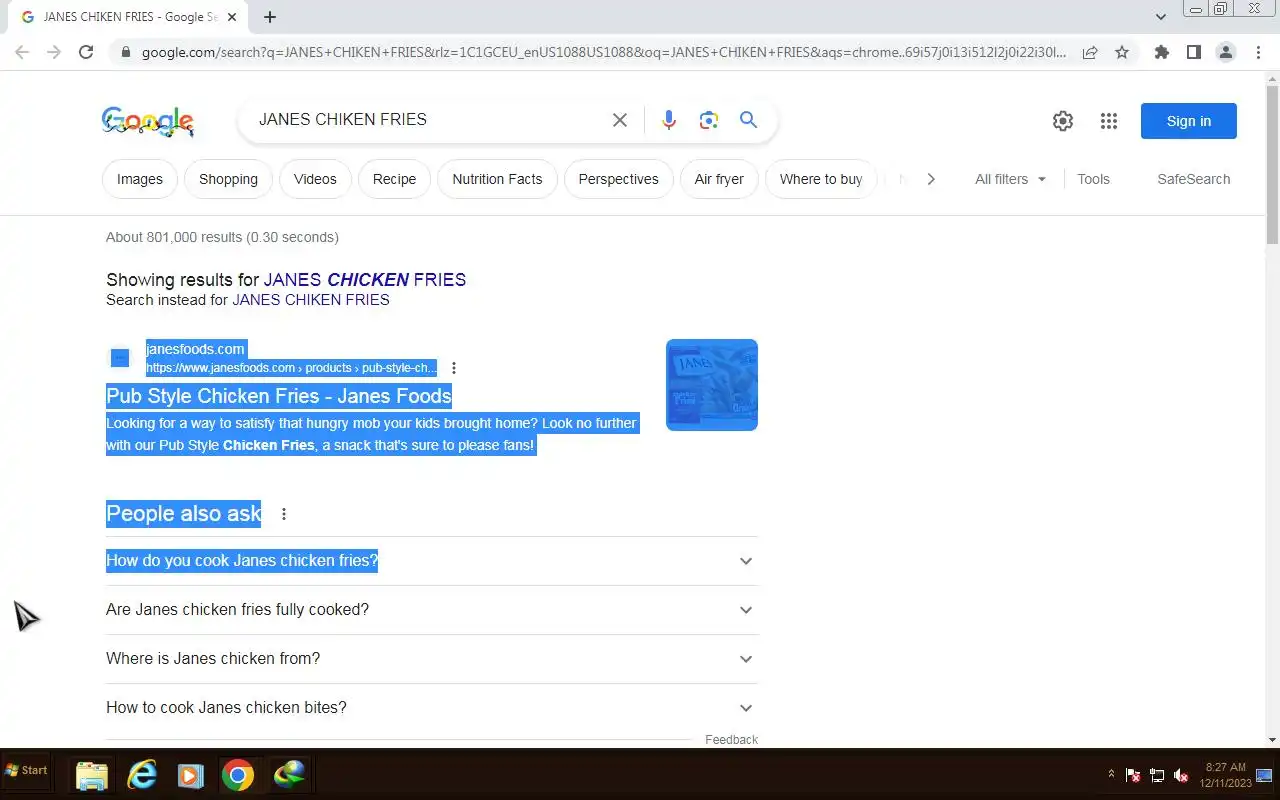Click the janesfoods.com site name

pyautogui.click(x=195, y=349)
